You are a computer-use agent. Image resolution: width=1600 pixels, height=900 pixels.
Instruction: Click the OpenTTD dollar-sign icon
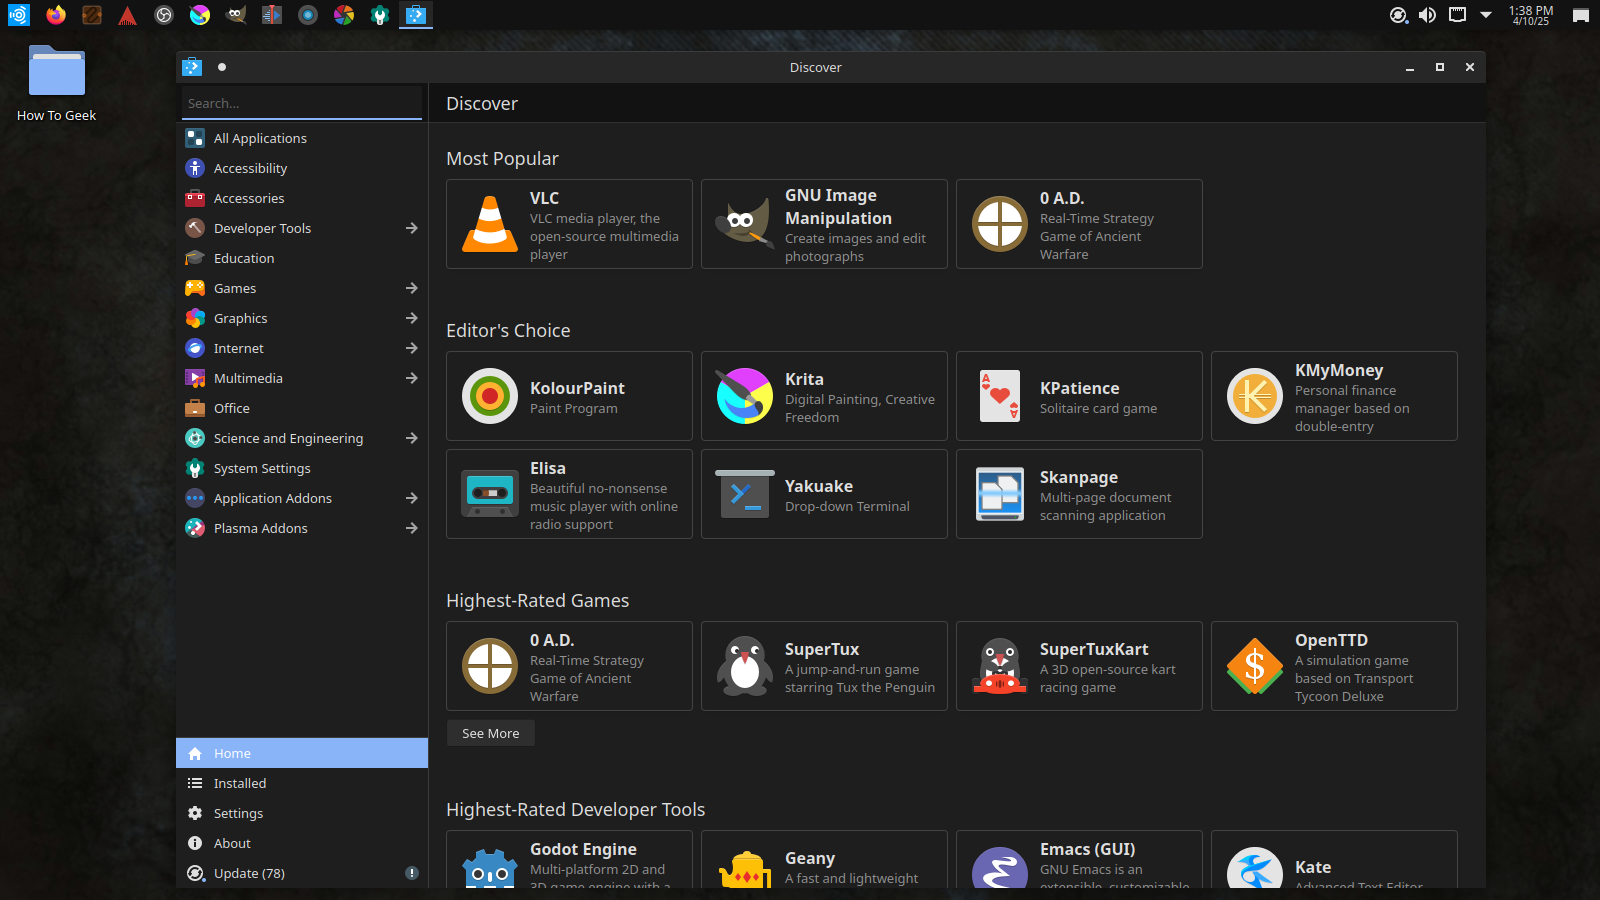(1254, 666)
